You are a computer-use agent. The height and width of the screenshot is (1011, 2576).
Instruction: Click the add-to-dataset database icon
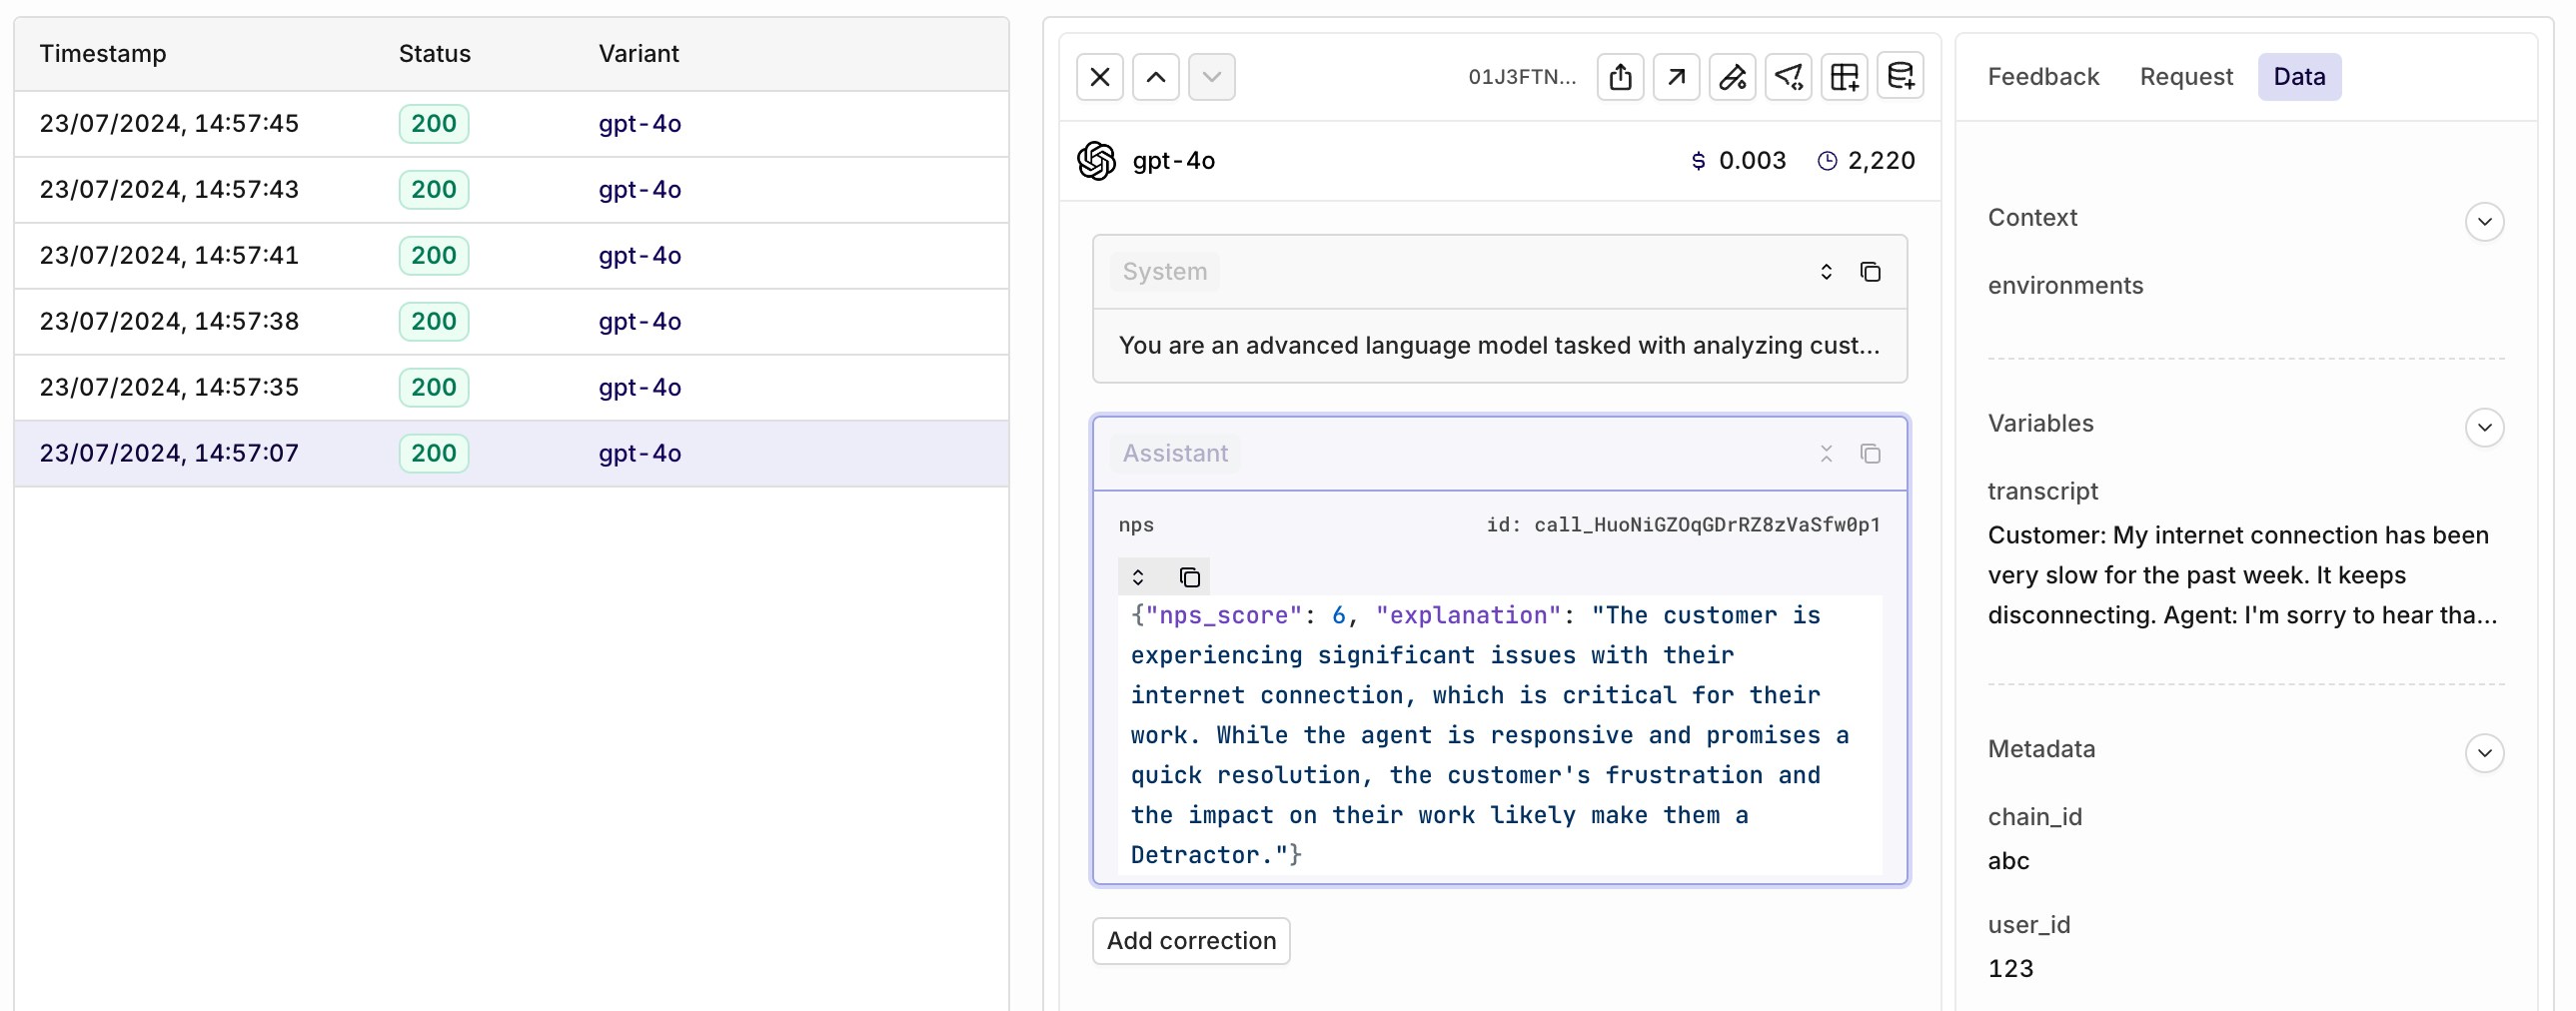[x=1900, y=77]
